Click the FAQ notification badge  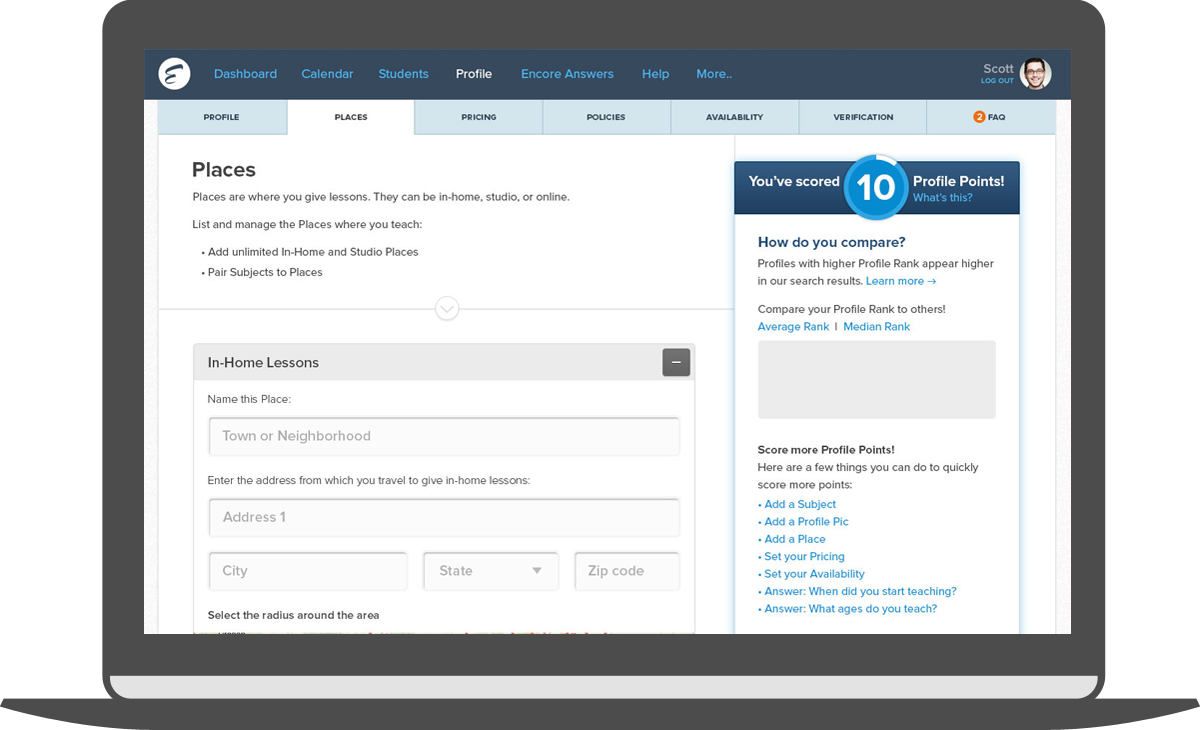point(978,117)
